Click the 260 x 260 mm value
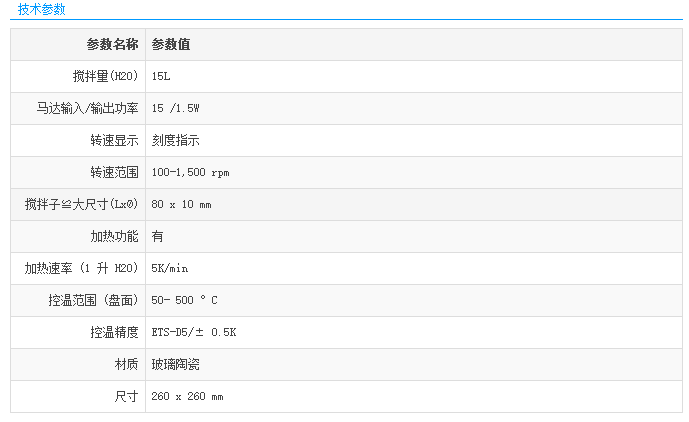 [187, 396]
